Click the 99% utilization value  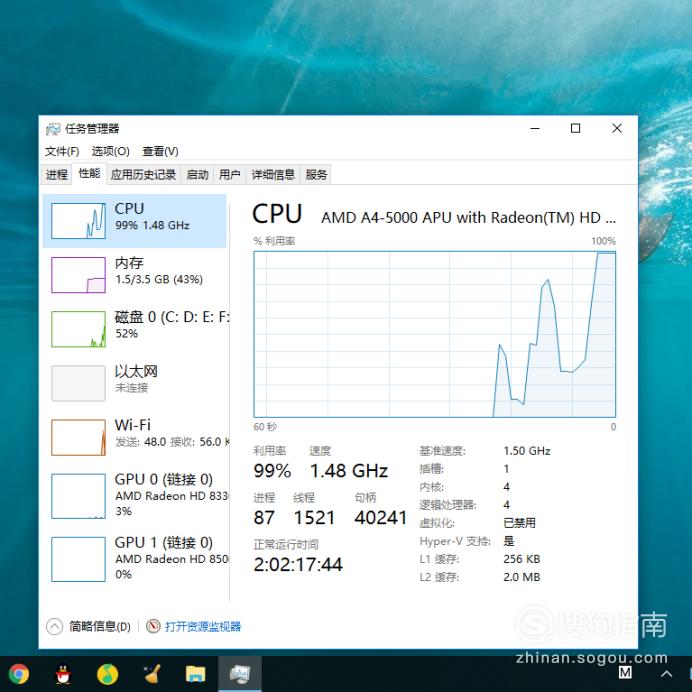(x=272, y=471)
